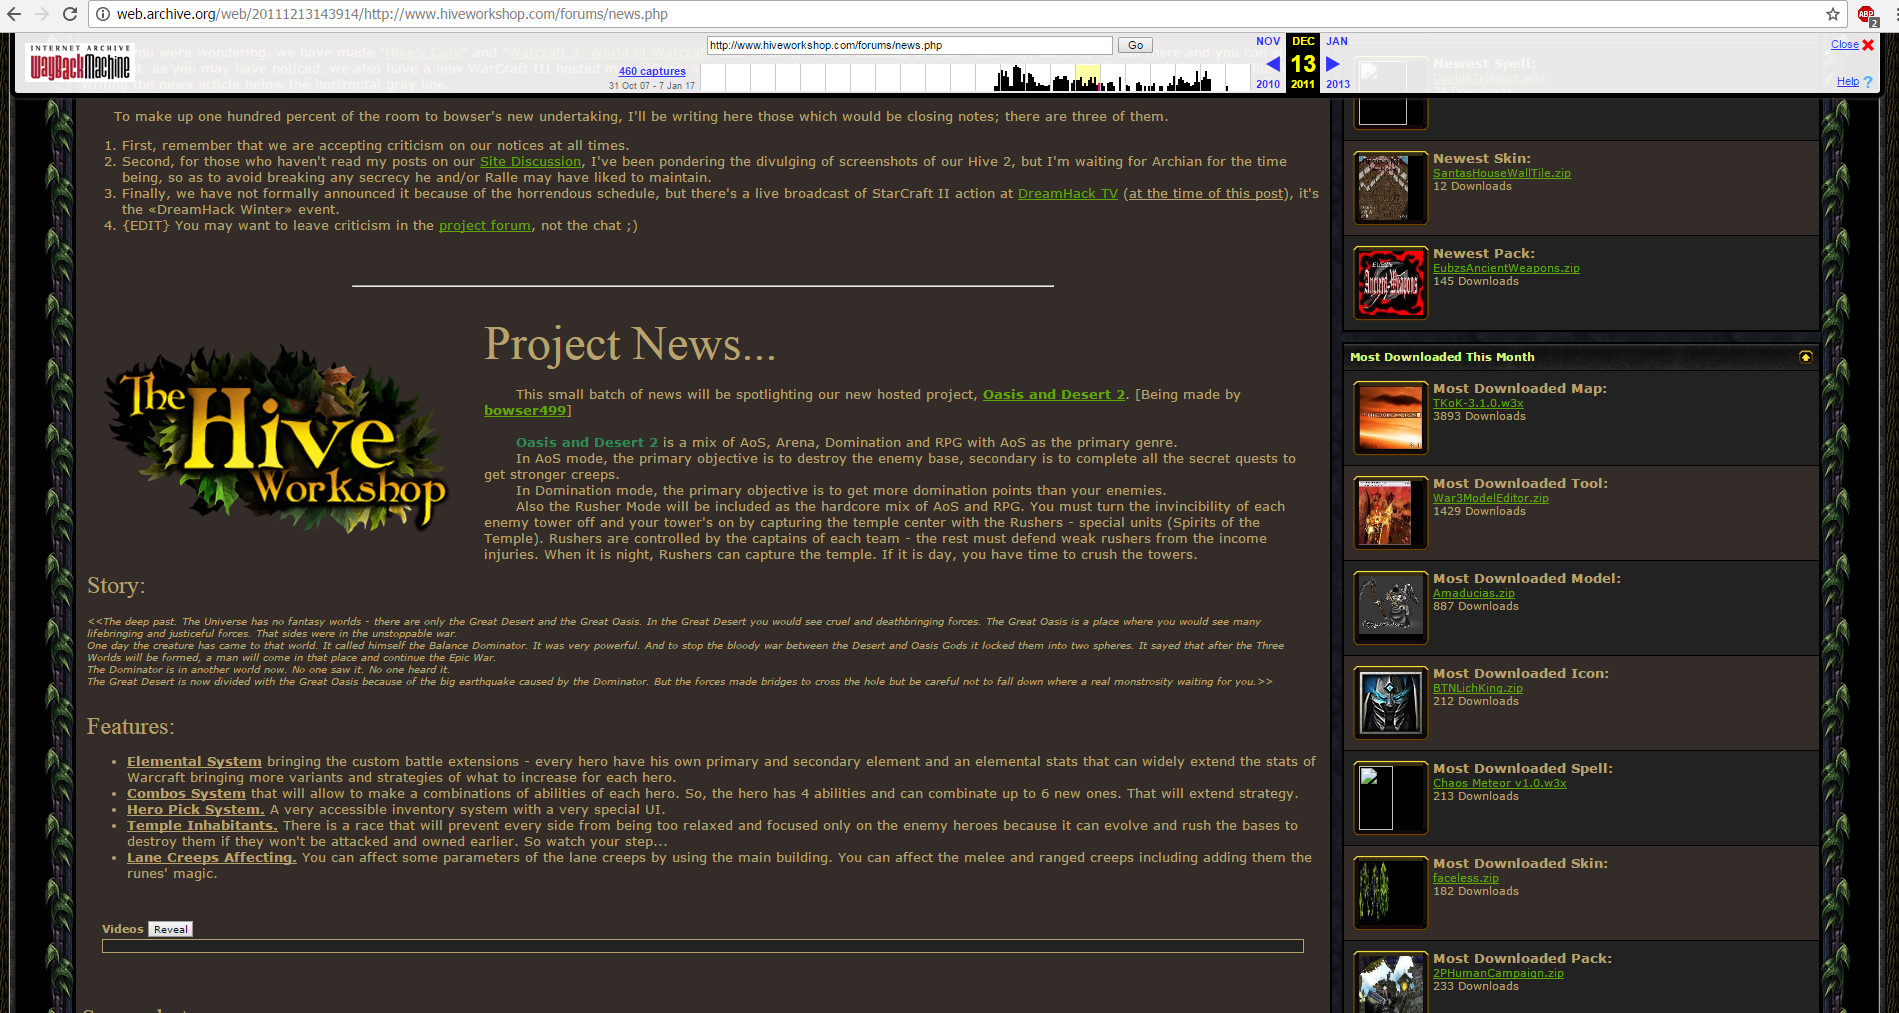This screenshot has width=1899, height=1013.
Task: Click the '3893 Downloads' text
Action: (x=1479, y=416)
